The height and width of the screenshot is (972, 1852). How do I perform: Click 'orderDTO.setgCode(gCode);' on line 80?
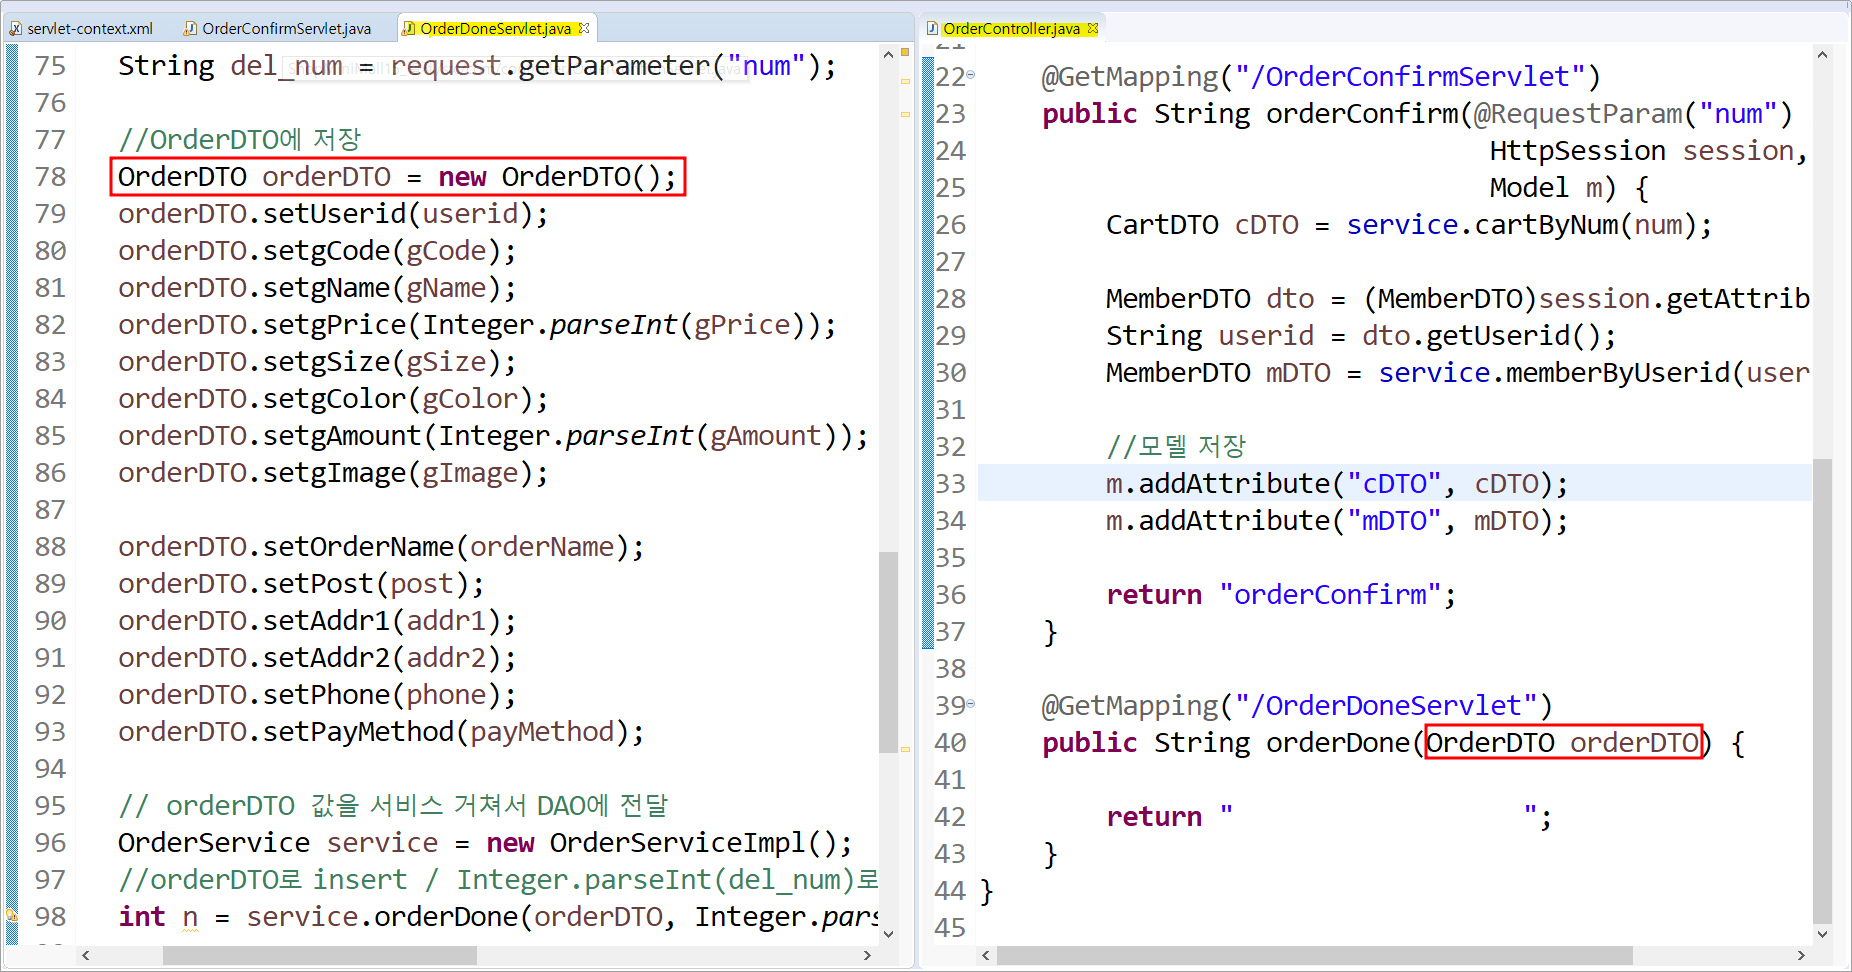pos(317,251)
